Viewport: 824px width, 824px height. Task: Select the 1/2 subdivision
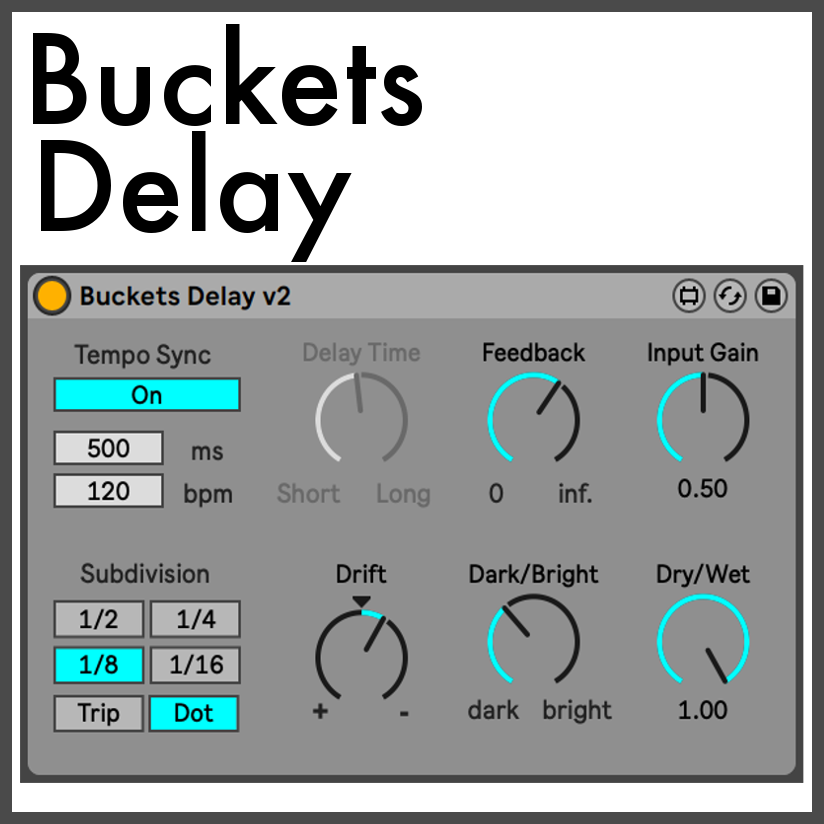tap(99, 619)
